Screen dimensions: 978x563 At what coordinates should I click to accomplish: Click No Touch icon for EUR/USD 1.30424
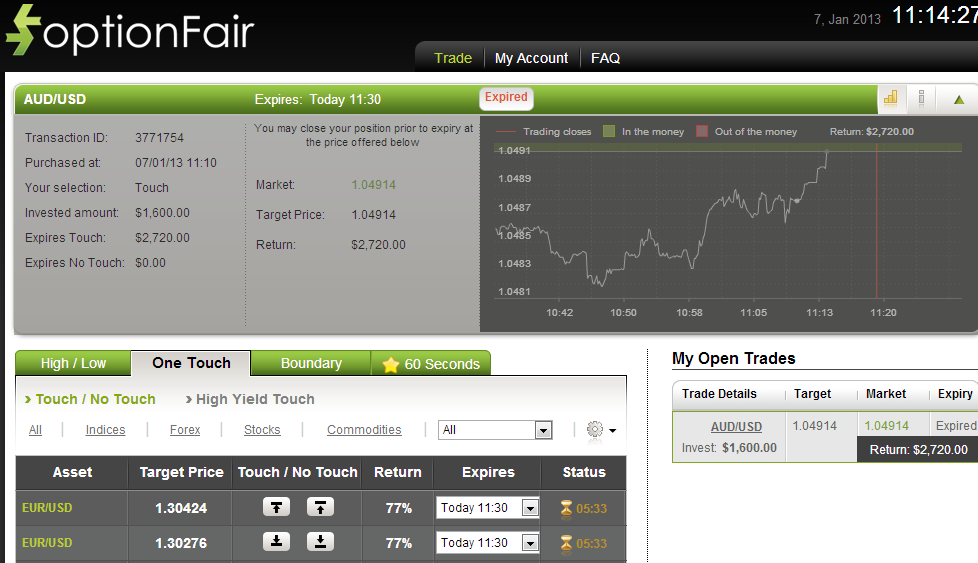[x=320, y=507]
